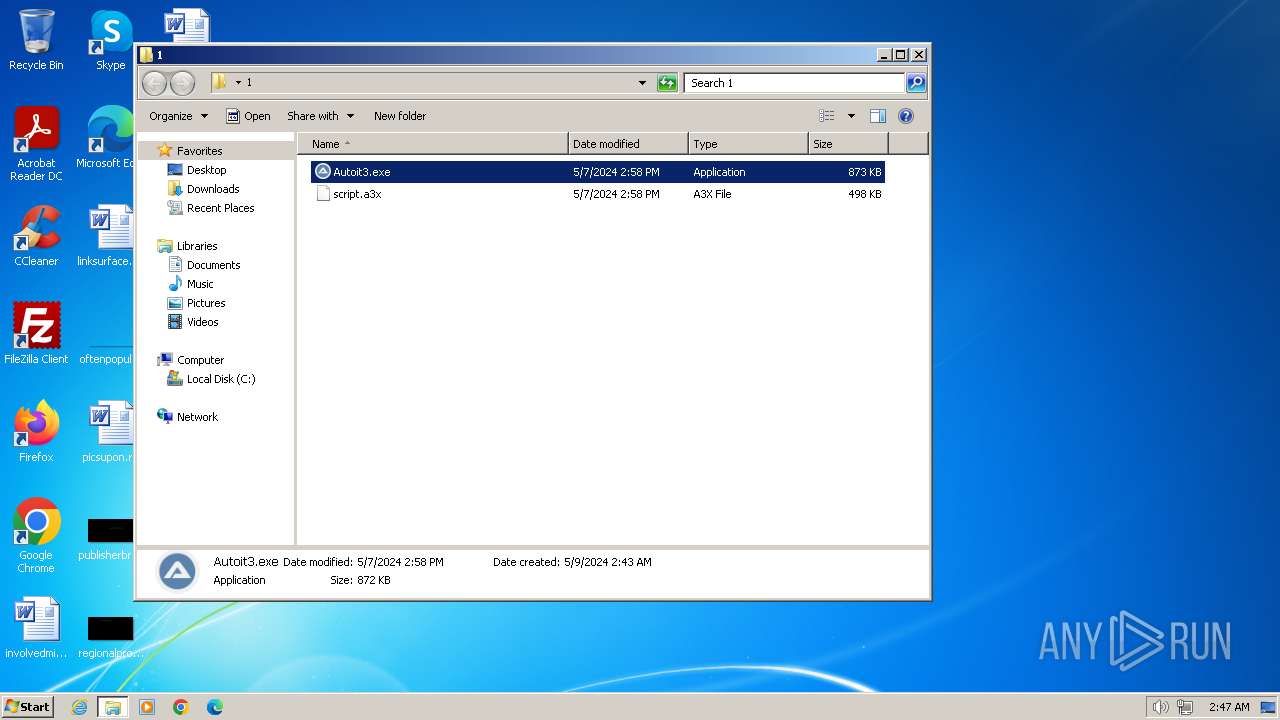The height and width of the screenshot is (720, 1280).
Task: Launch Internet Explorer from taskbar
Action: click(80, 707)
